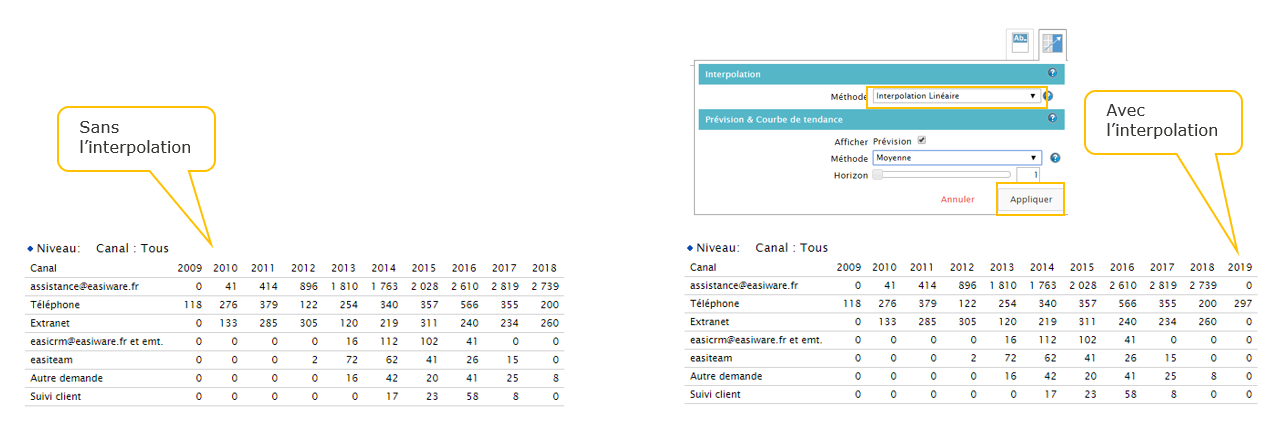
Task: Click the Horizon value input field
Action: [1029, 175]
